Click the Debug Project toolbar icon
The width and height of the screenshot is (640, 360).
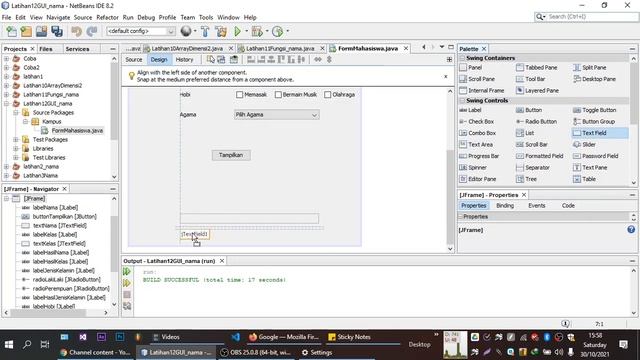pos(257,31)
